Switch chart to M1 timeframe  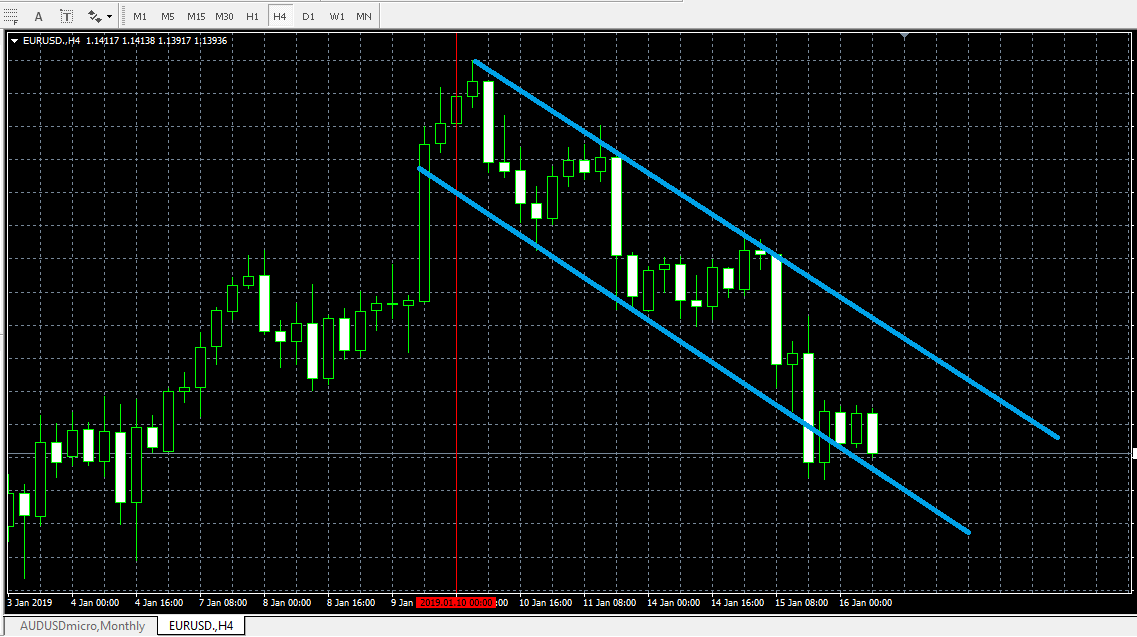tap(140, 17)
